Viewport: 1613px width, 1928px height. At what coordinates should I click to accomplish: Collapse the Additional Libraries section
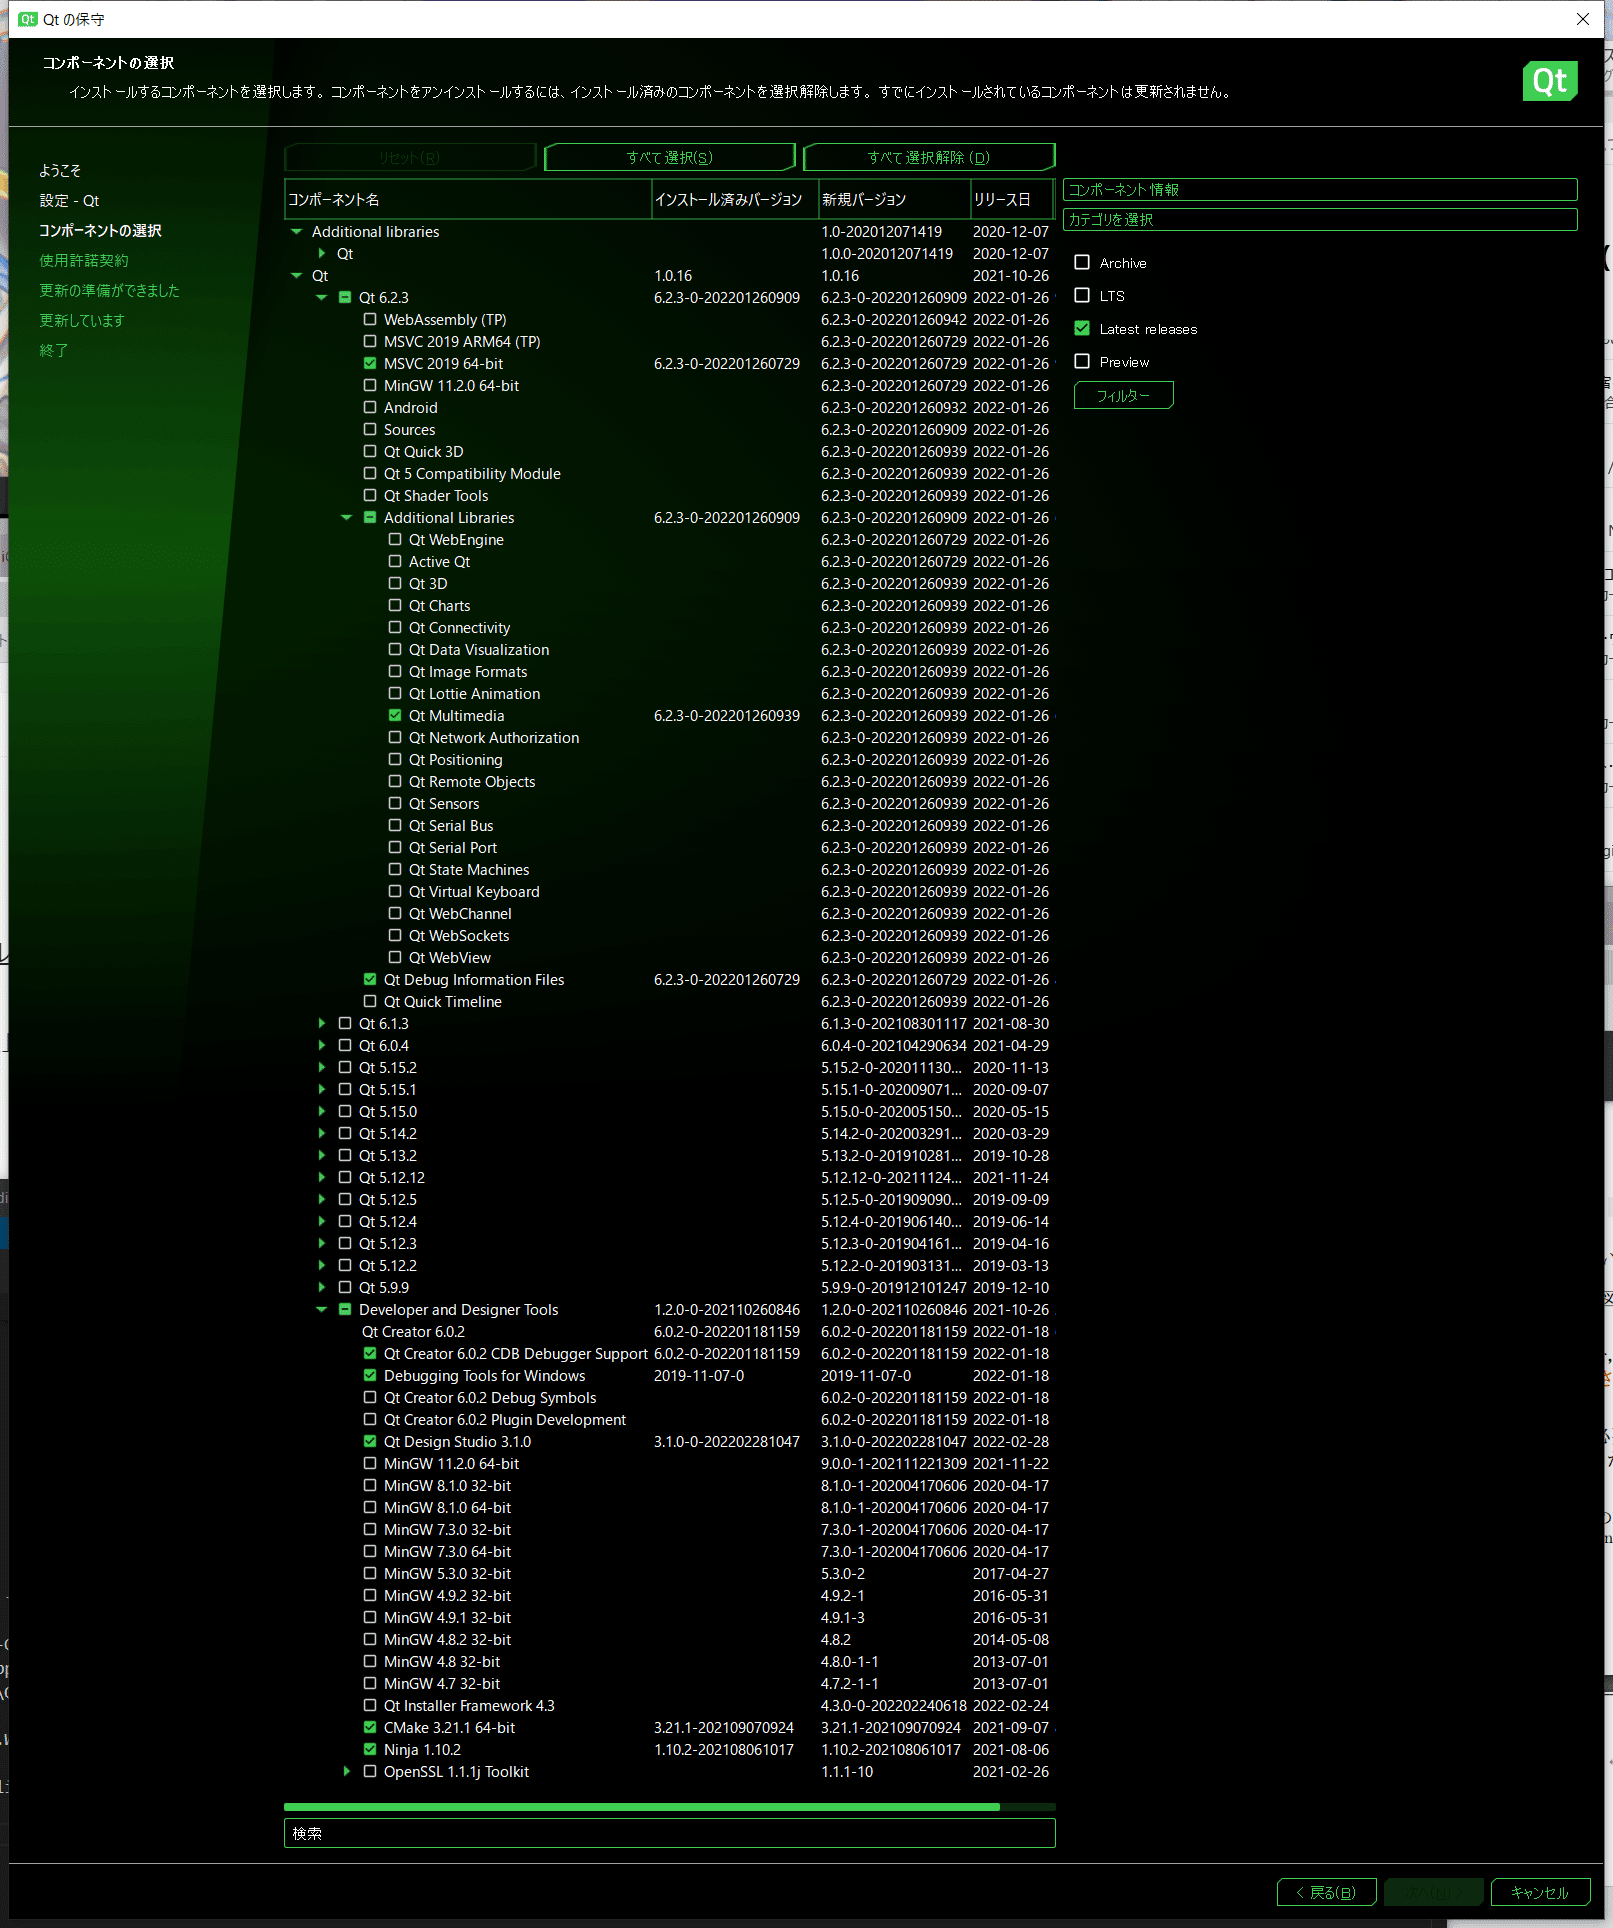click(x=346, y=517)
